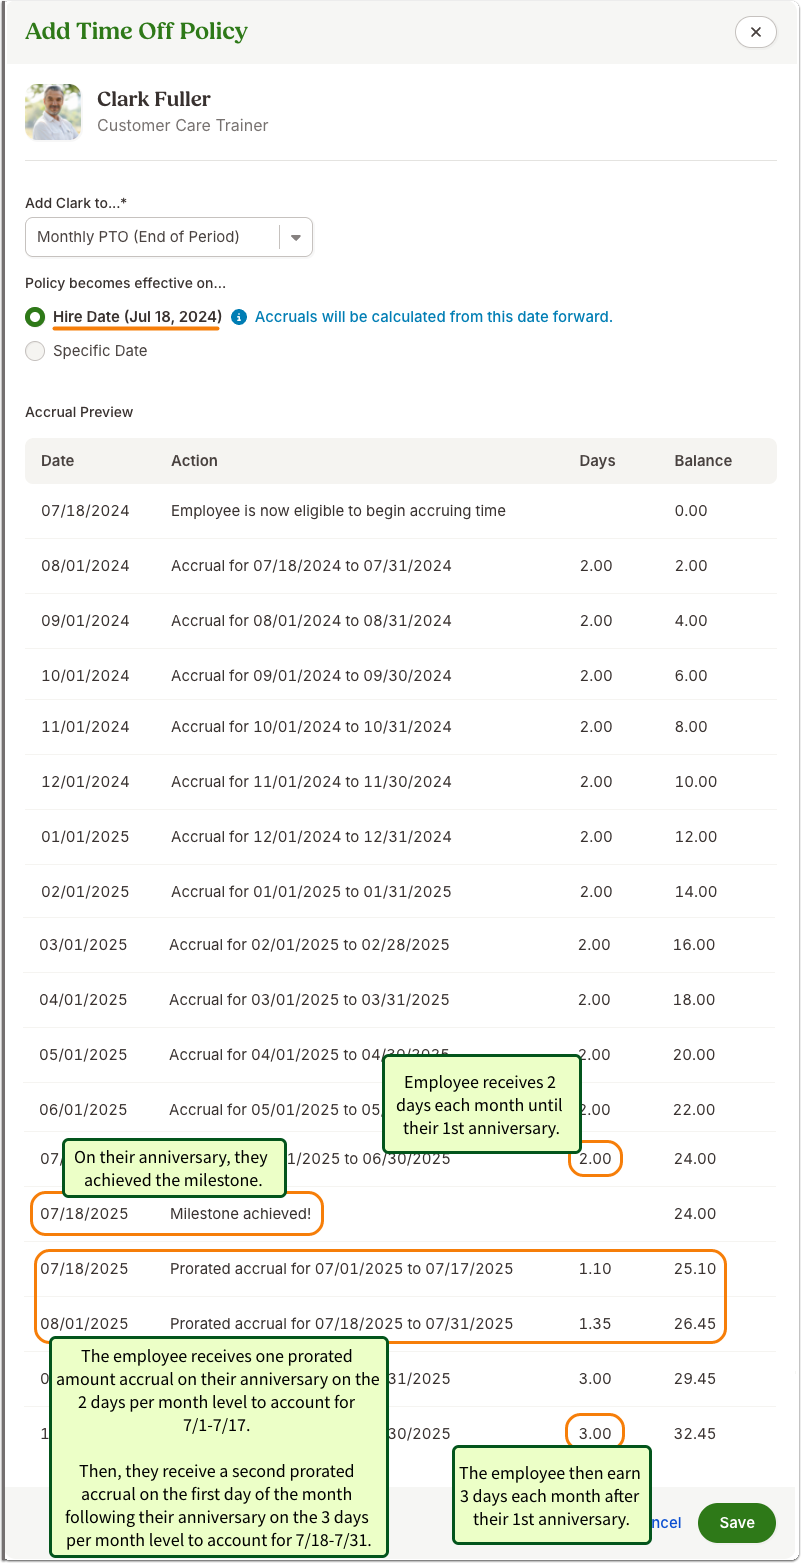Click the 1.10 days value
Image resolution: width=801 pixels, height=1563 pixels.
point(594,1269)
